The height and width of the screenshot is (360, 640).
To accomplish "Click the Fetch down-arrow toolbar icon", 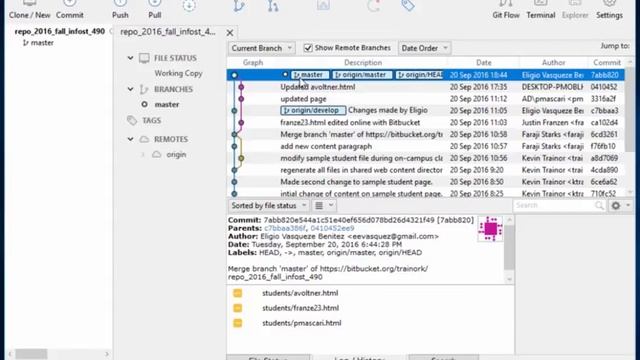I will point(189,6).
